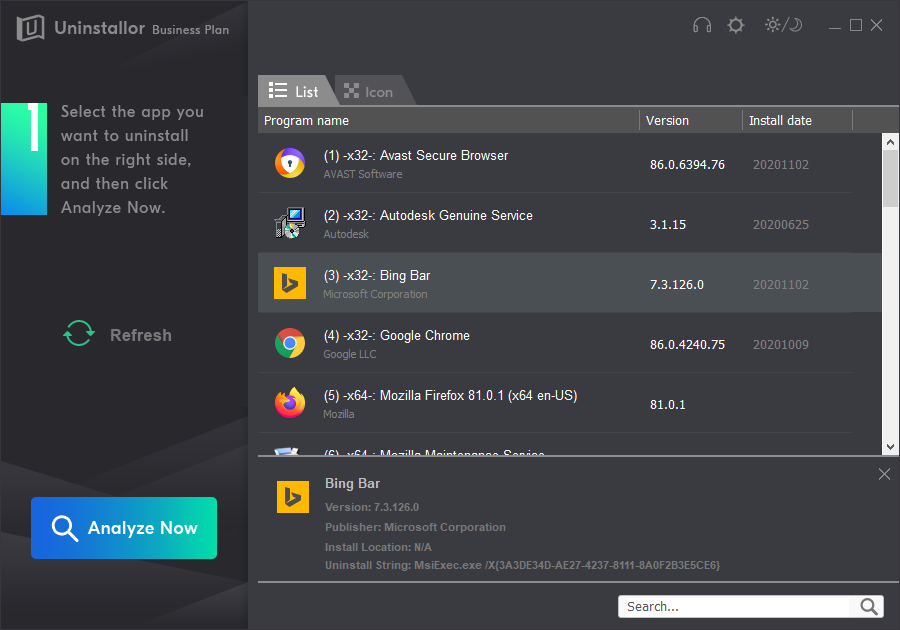Viewport: 900px width, 630px height.
Task: Select "(5) -x64-: Mozilla Firefox 81.0.1" entry
Action: 570,403
